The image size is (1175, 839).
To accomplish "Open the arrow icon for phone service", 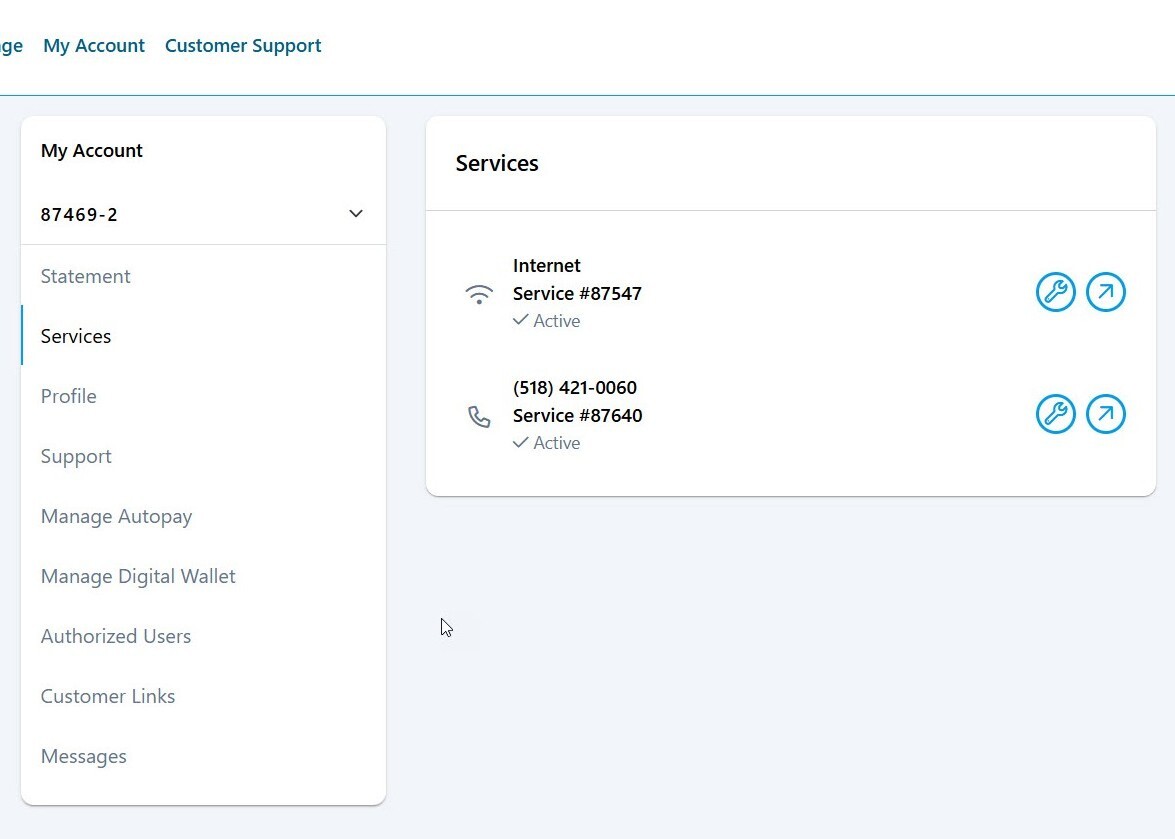I will tap(1106, 414).
